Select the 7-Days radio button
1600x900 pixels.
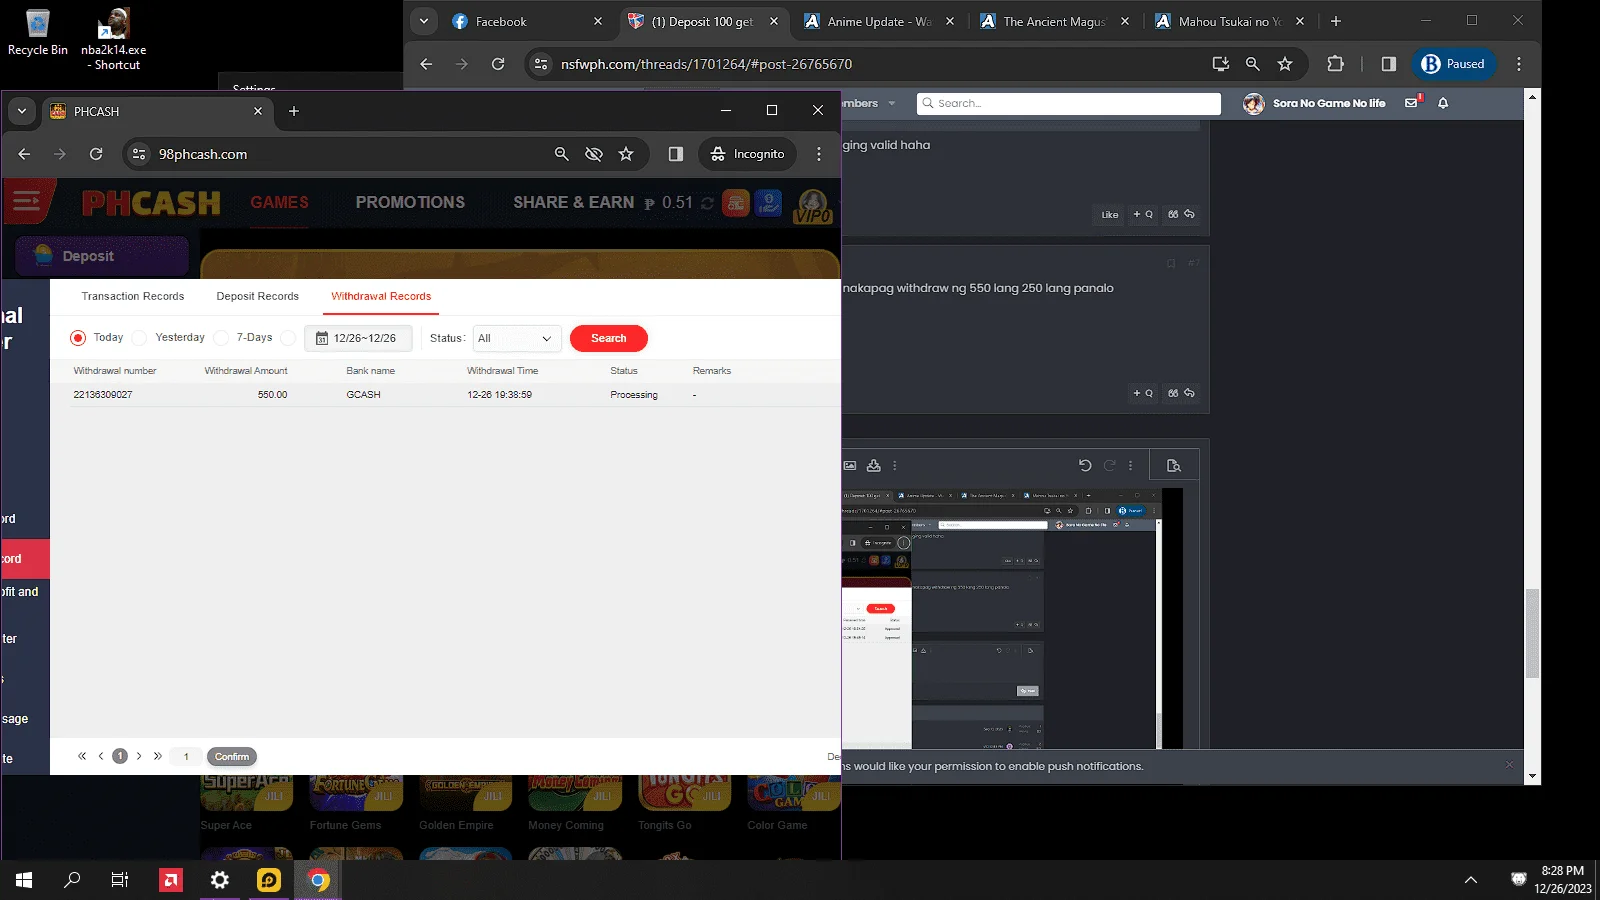point(221,338)
